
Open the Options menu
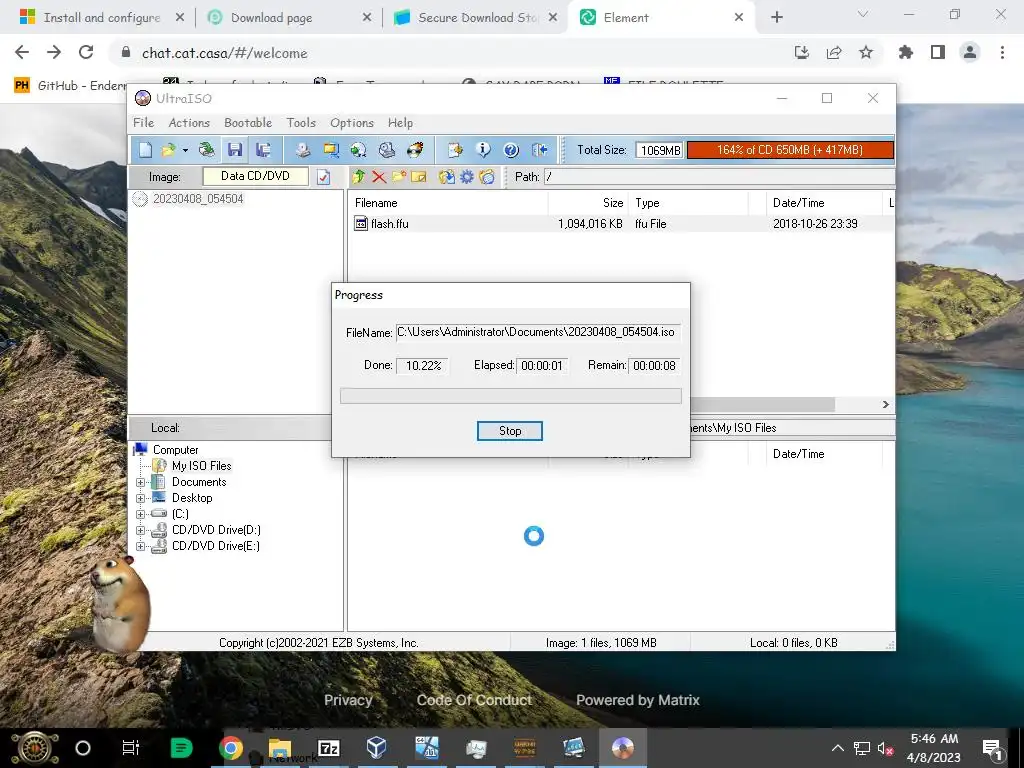[352, 123]
